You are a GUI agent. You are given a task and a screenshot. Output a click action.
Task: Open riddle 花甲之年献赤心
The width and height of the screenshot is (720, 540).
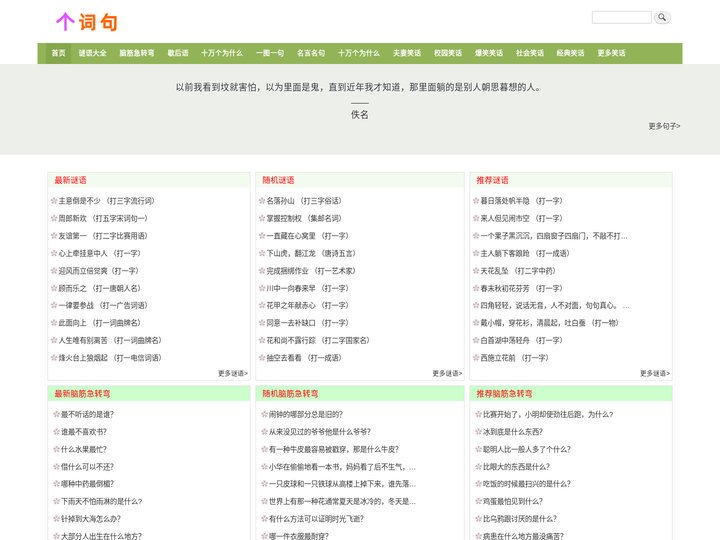[x=308, y=305]
